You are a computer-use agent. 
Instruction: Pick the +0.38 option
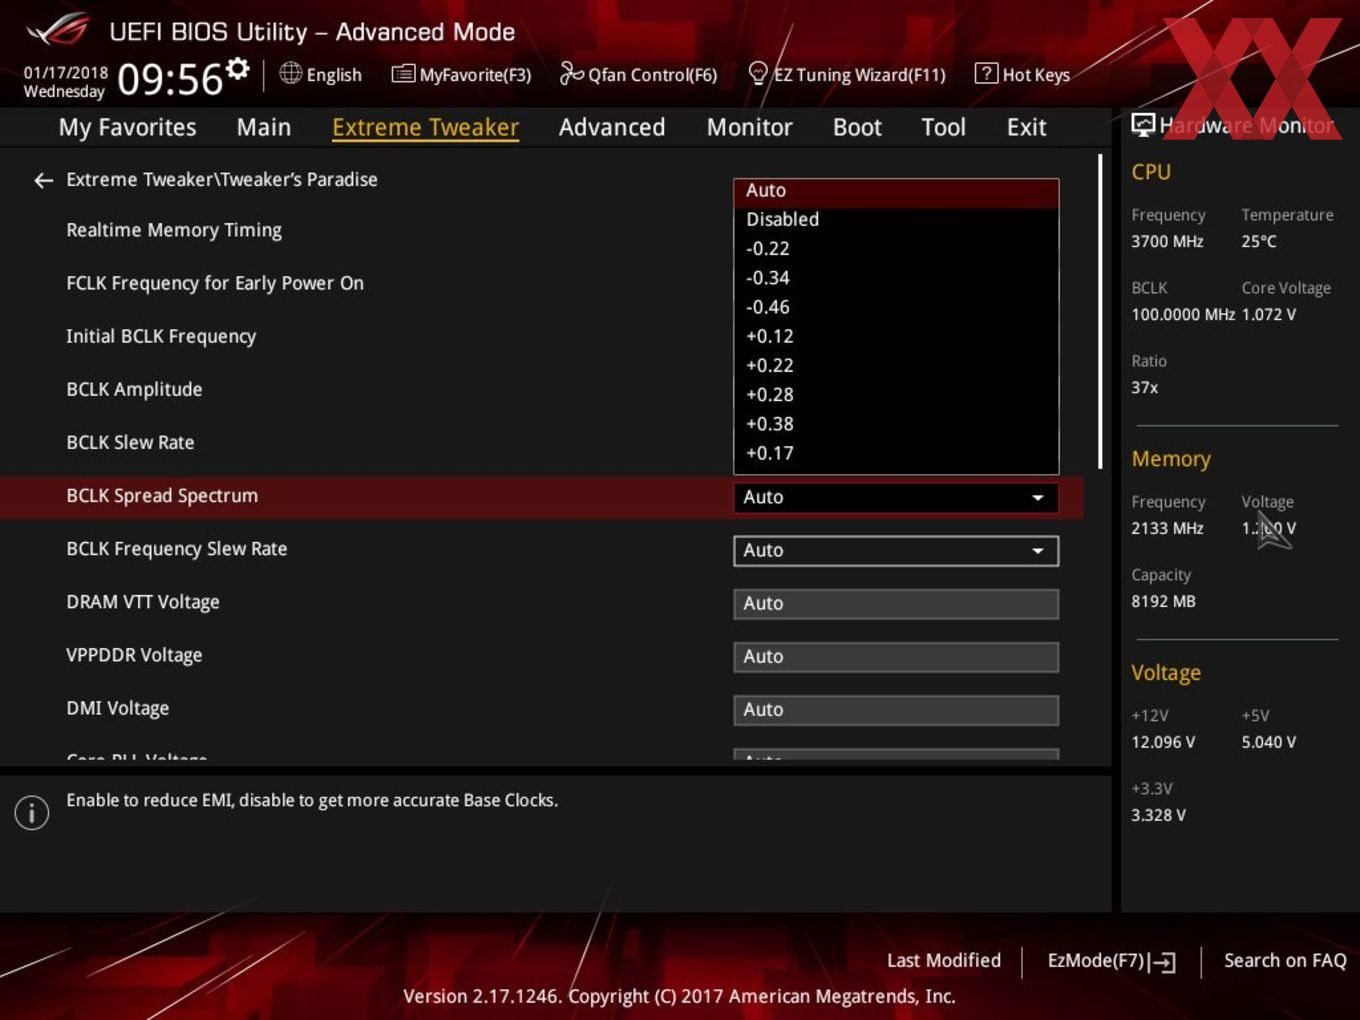(896, 424)
